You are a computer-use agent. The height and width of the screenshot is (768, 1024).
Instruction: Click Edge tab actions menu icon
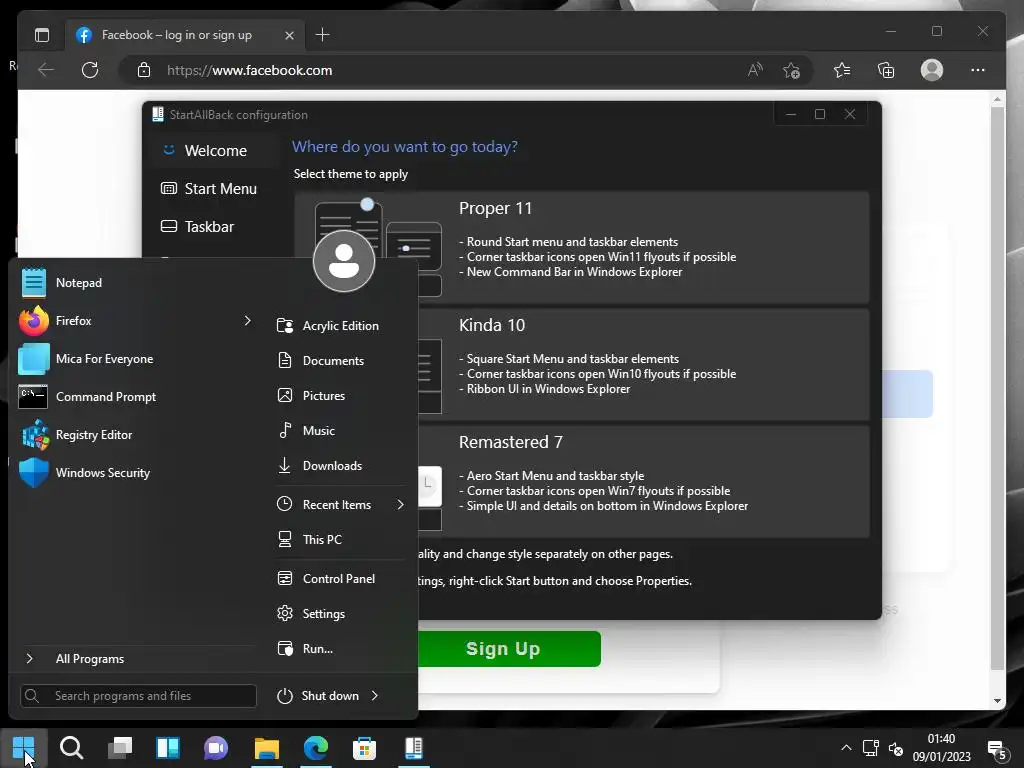click(42, 35)
